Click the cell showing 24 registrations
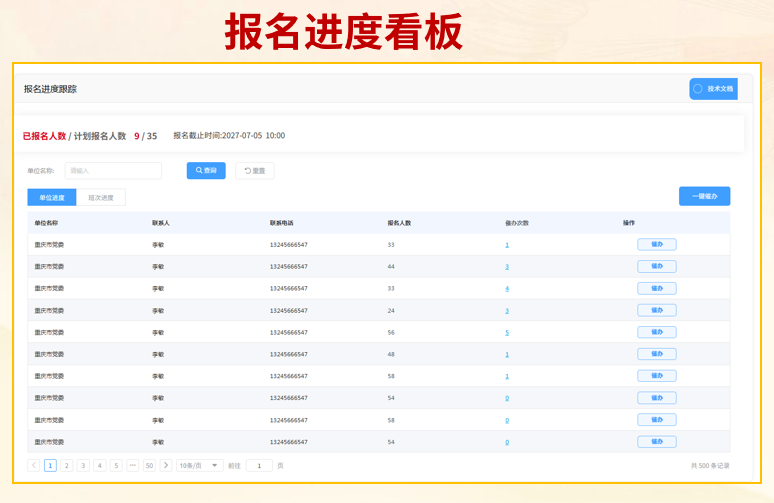Screen dimensions: 774x503 391,311
